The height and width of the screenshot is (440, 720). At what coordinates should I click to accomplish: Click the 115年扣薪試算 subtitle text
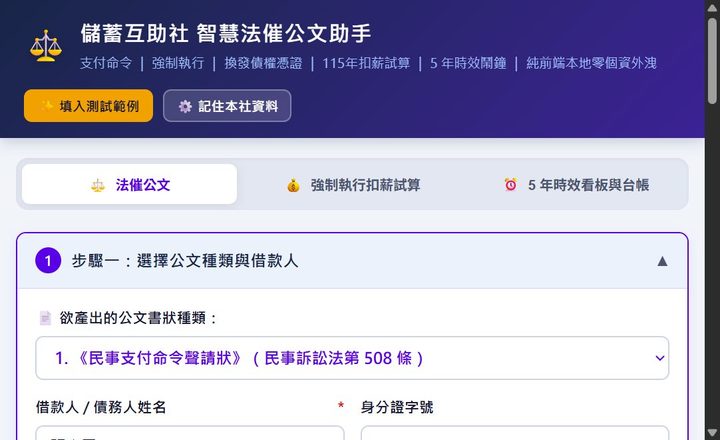point(366,63)
